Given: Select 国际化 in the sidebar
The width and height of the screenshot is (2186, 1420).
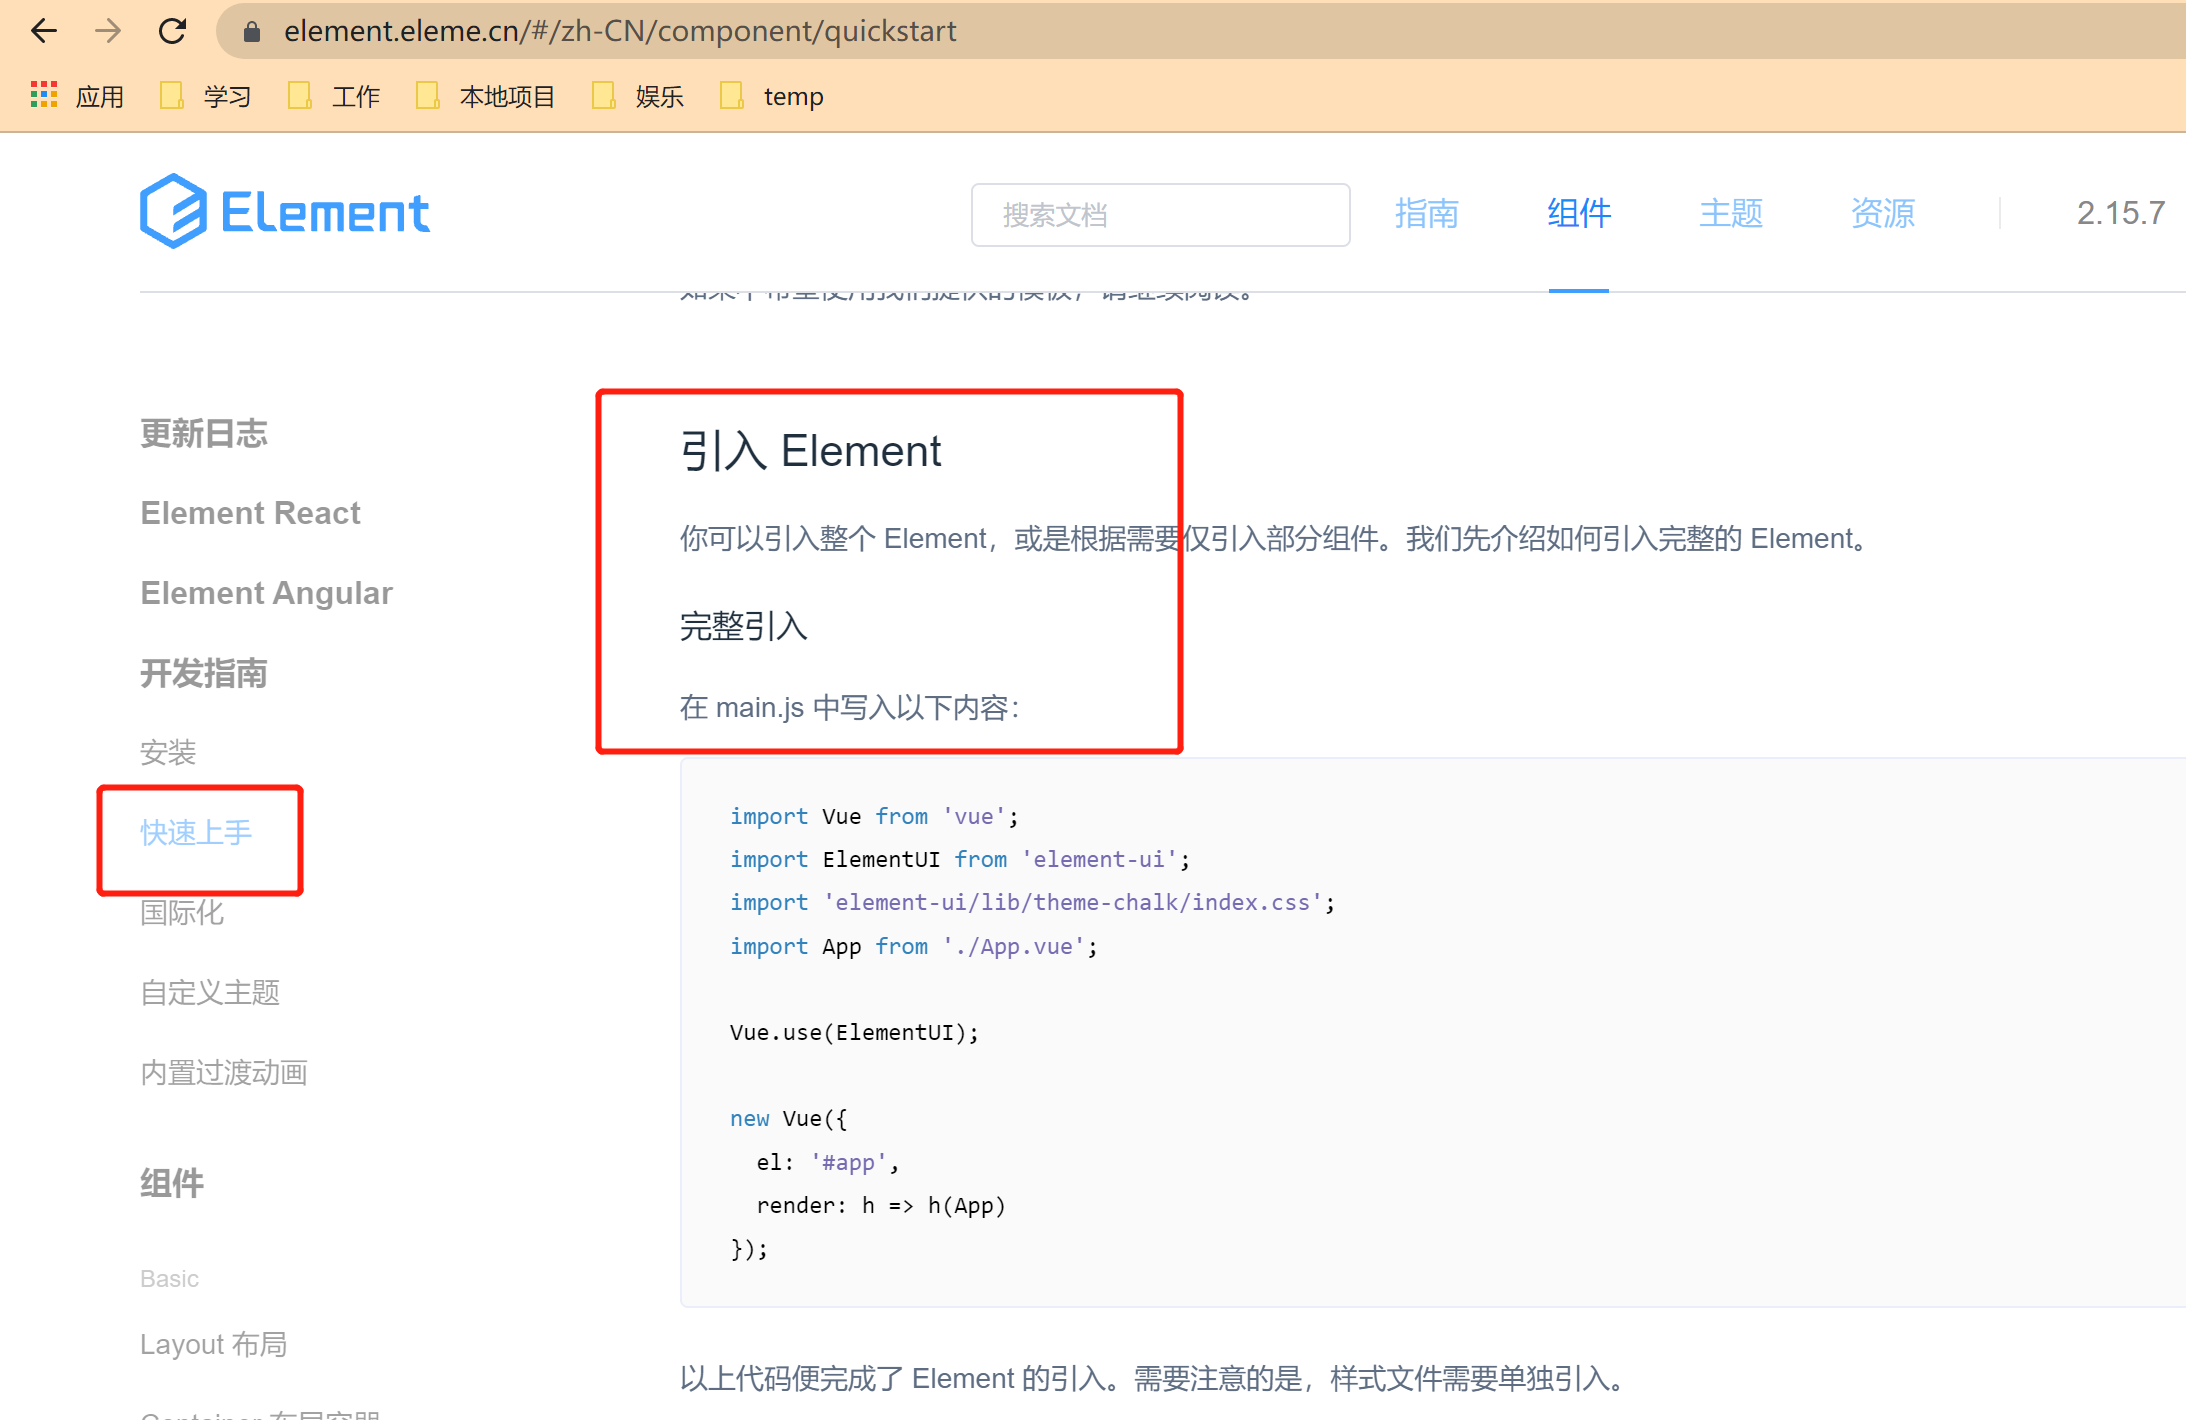Looking at the screenshot, I should (x=182, y=912).
